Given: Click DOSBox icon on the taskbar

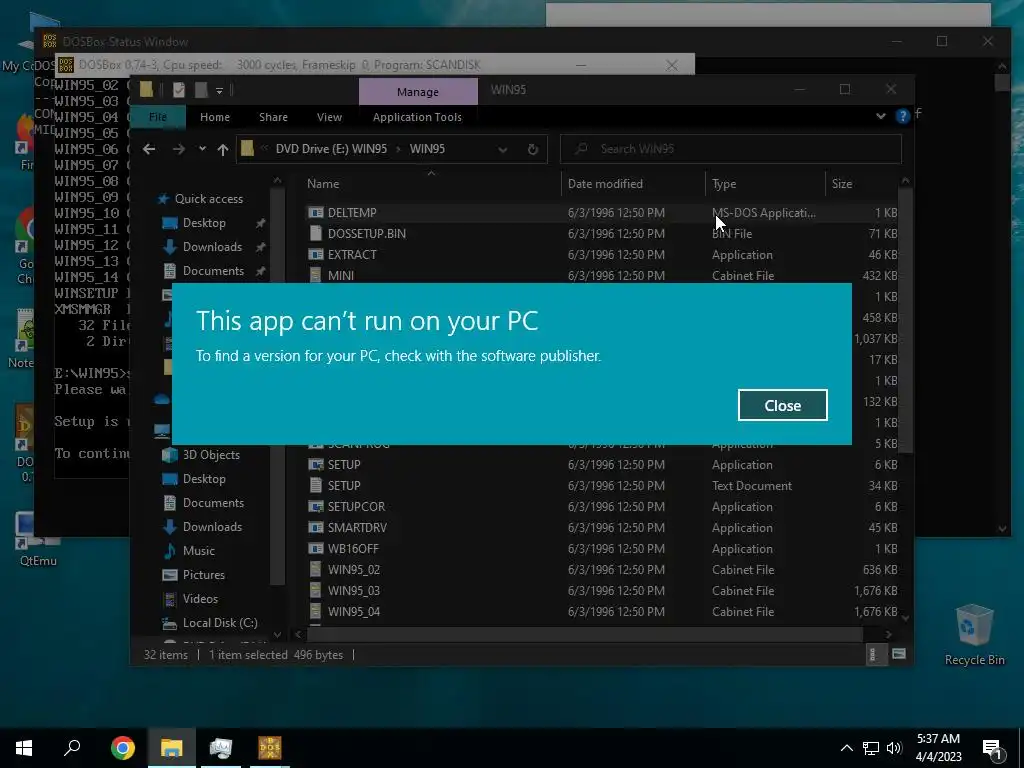Looking at the screenshot, I should tap(270, 748).
